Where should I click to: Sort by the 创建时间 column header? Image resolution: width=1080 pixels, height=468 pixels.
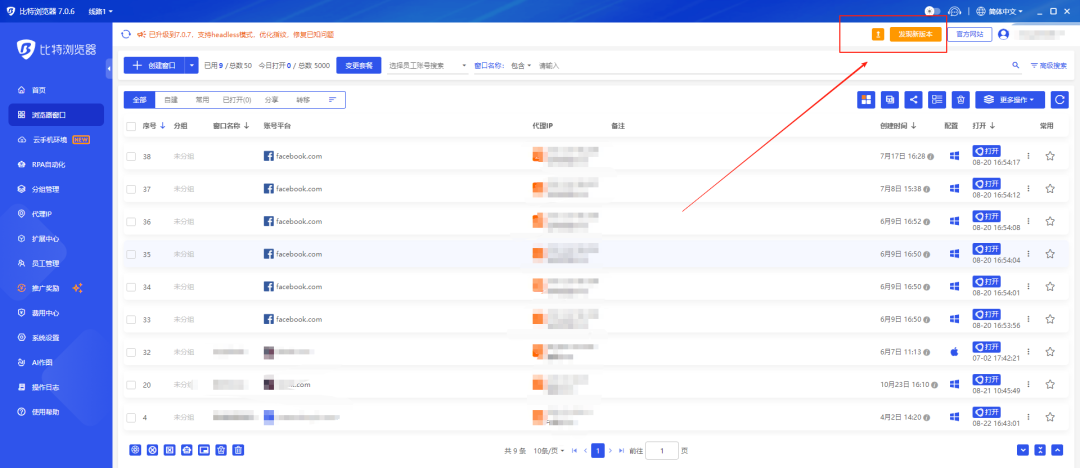[898, 126]
